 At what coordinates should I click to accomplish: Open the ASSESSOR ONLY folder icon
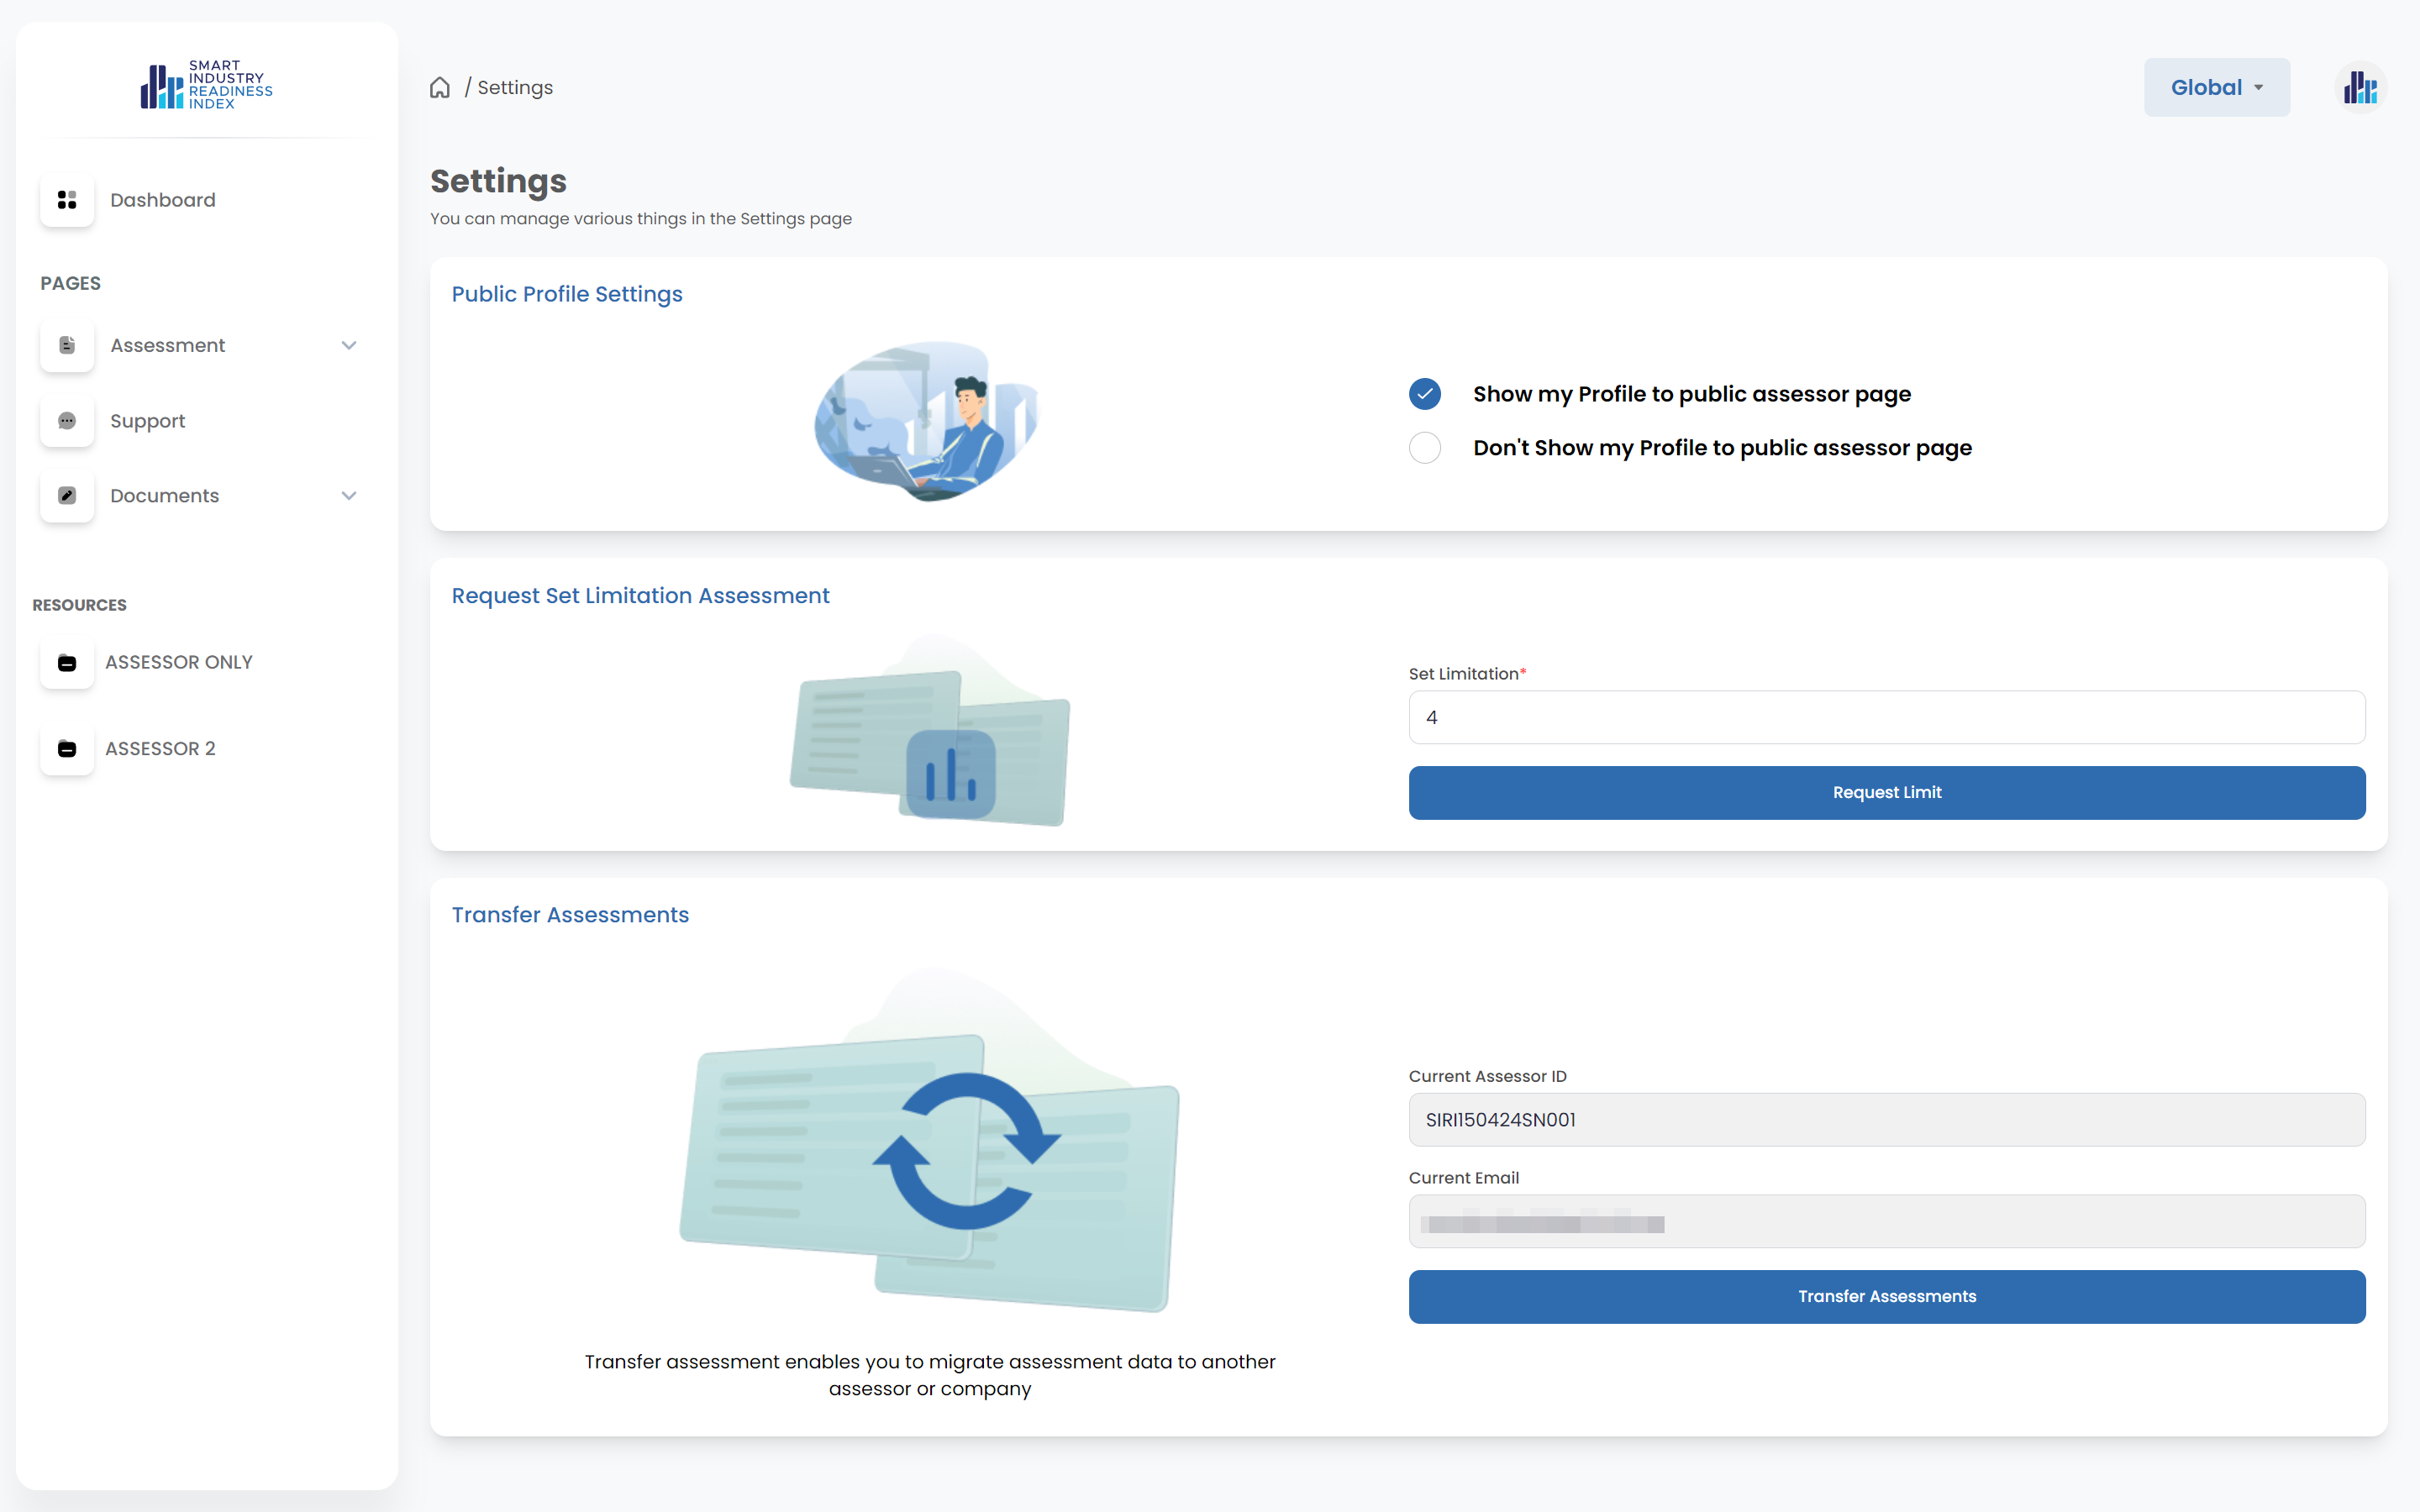pyautogui.click(x=67, y=663)
